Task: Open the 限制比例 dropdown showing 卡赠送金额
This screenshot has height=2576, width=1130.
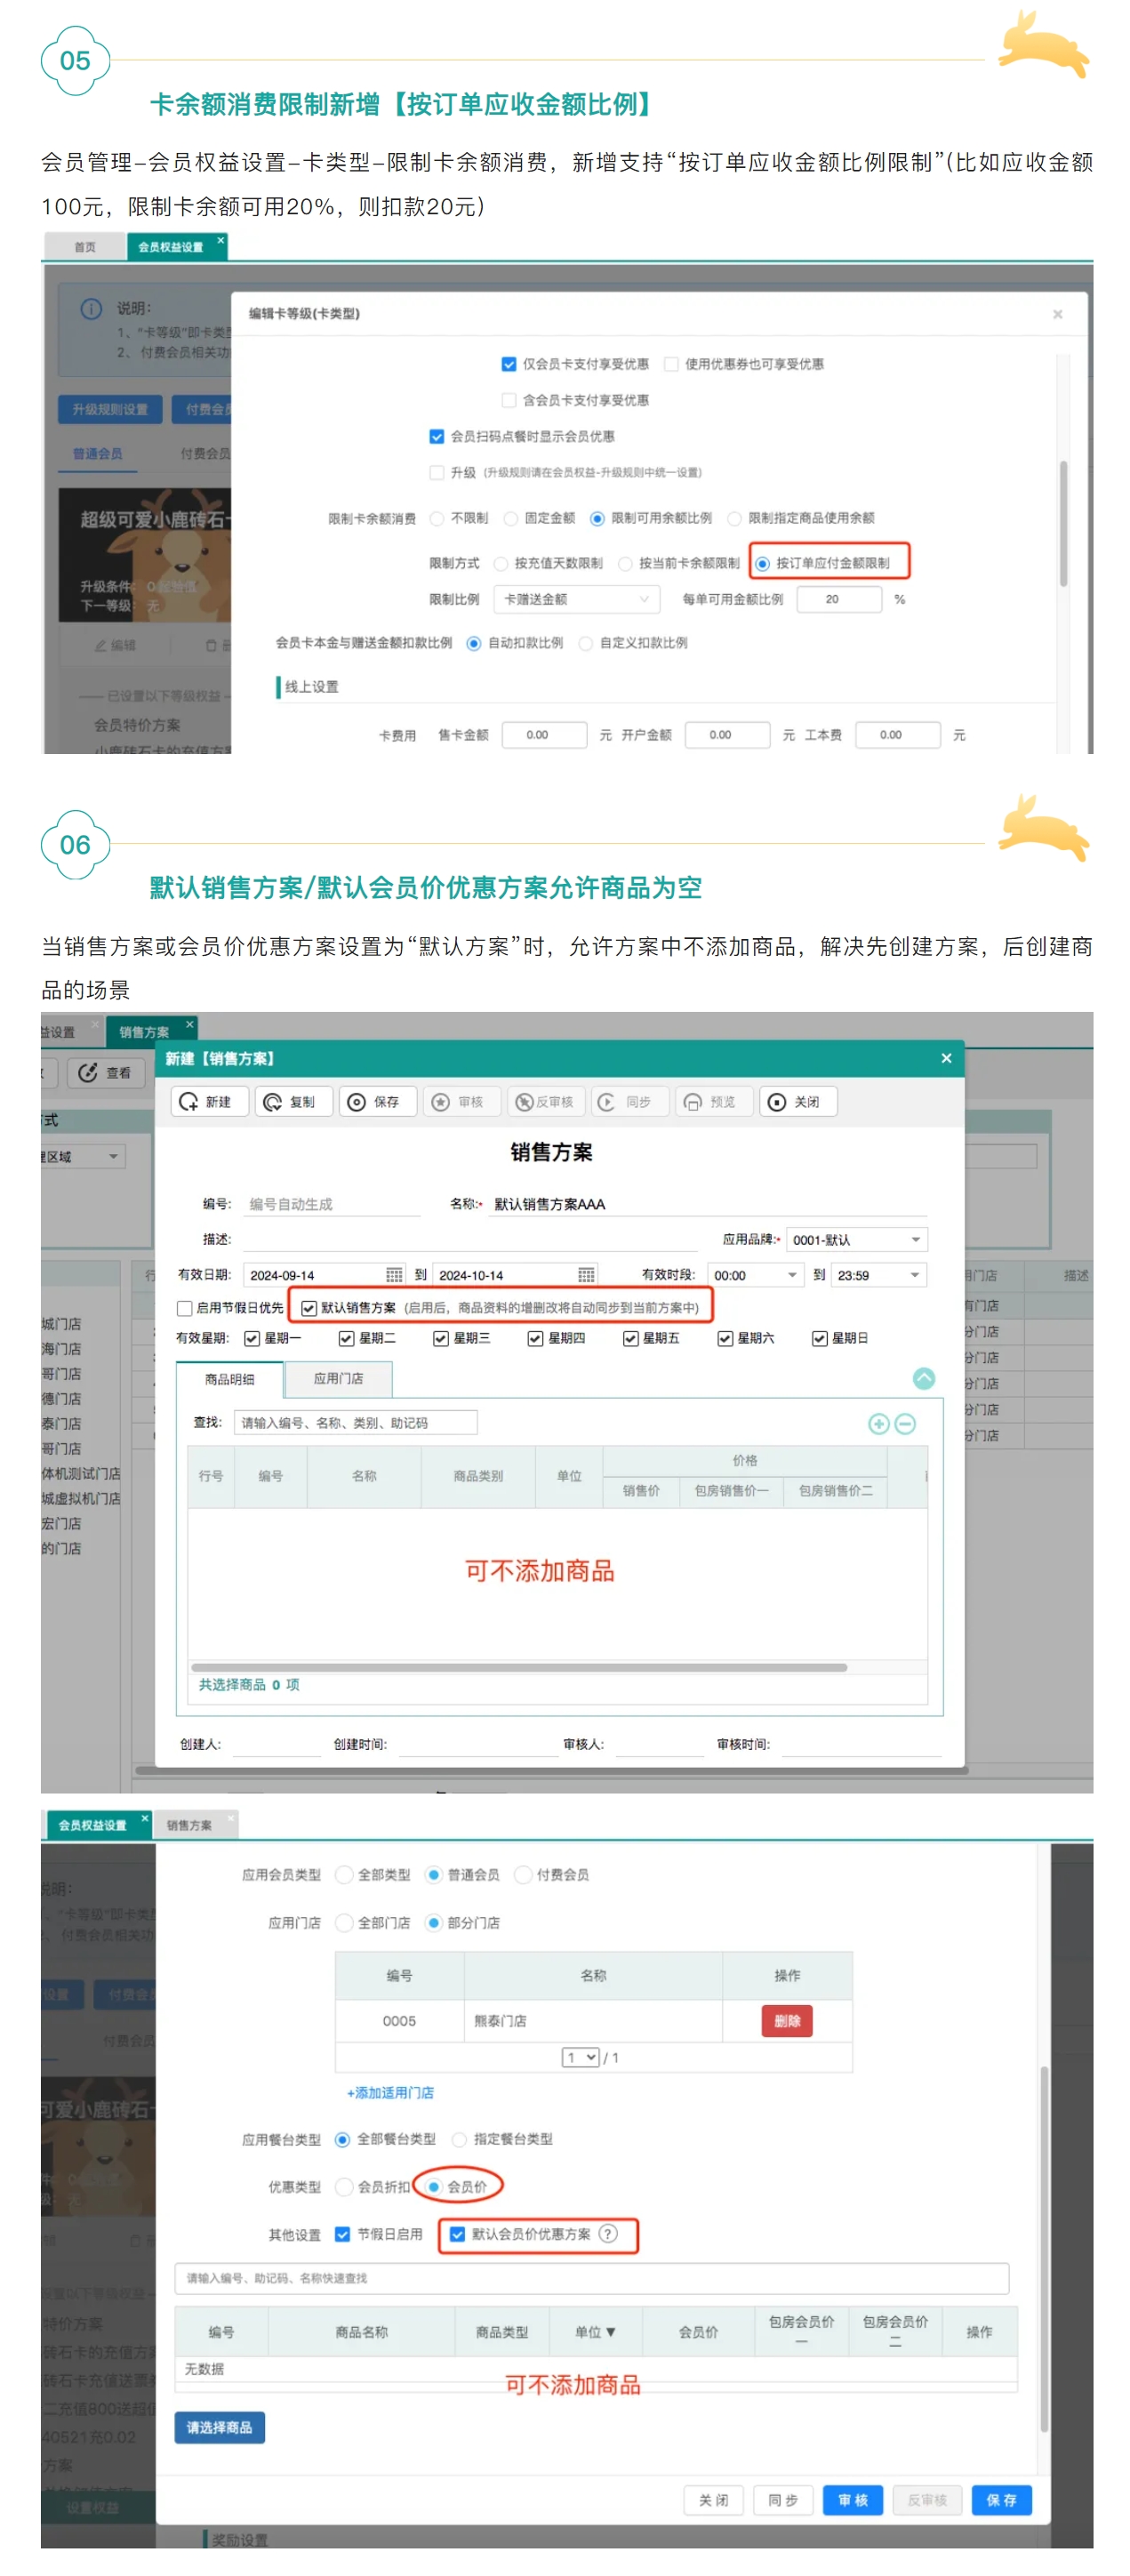Action: click(576, 599)
